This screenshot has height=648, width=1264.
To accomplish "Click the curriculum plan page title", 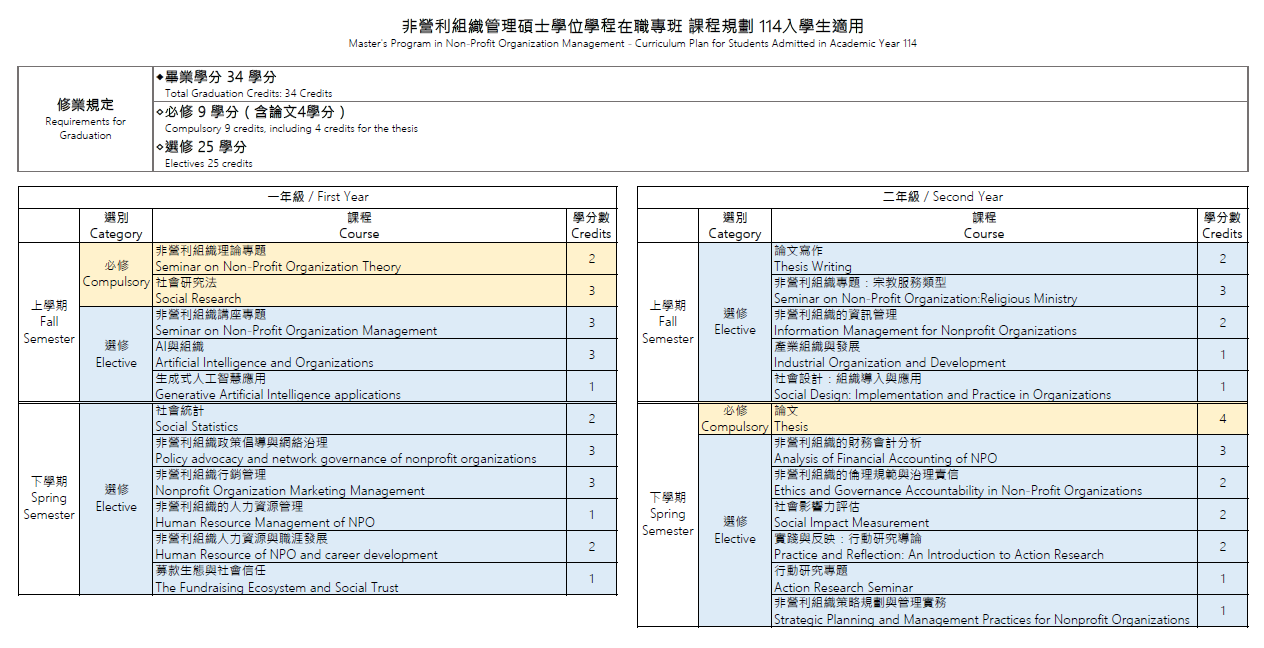I will [632, 26].
